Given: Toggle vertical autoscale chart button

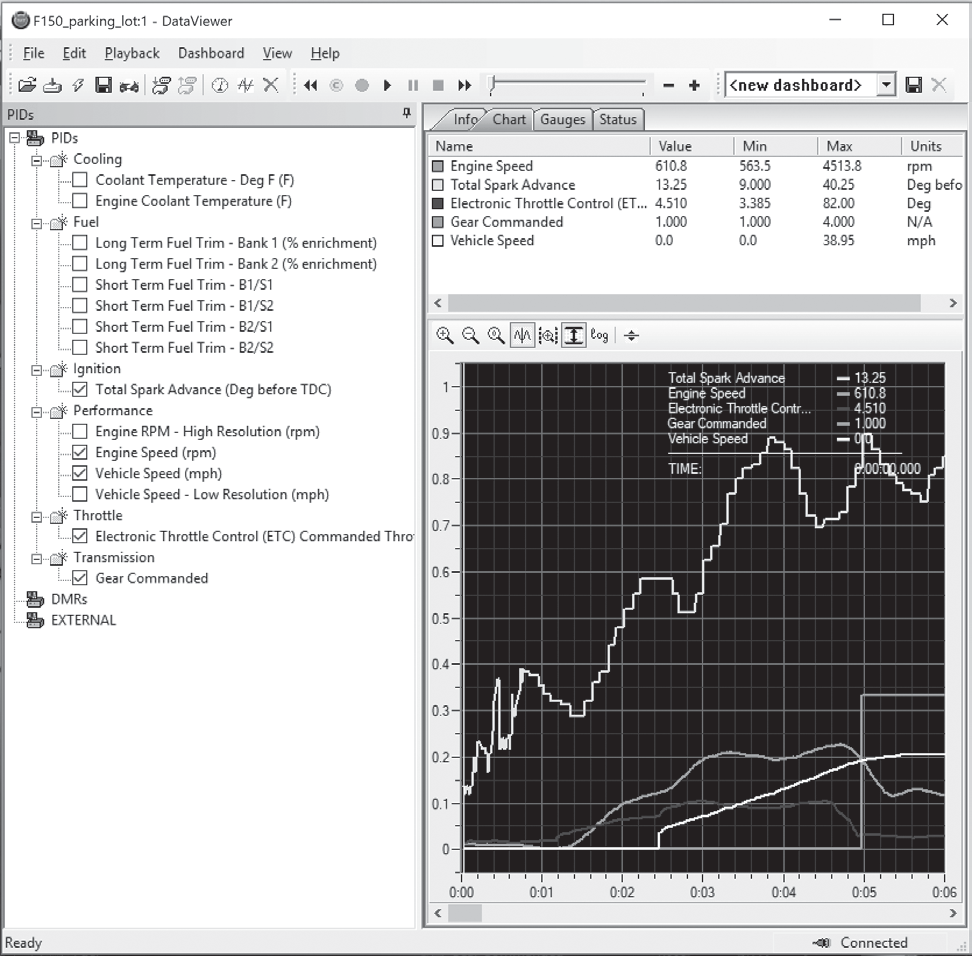Looking at the screenshot, I should 574,335.
